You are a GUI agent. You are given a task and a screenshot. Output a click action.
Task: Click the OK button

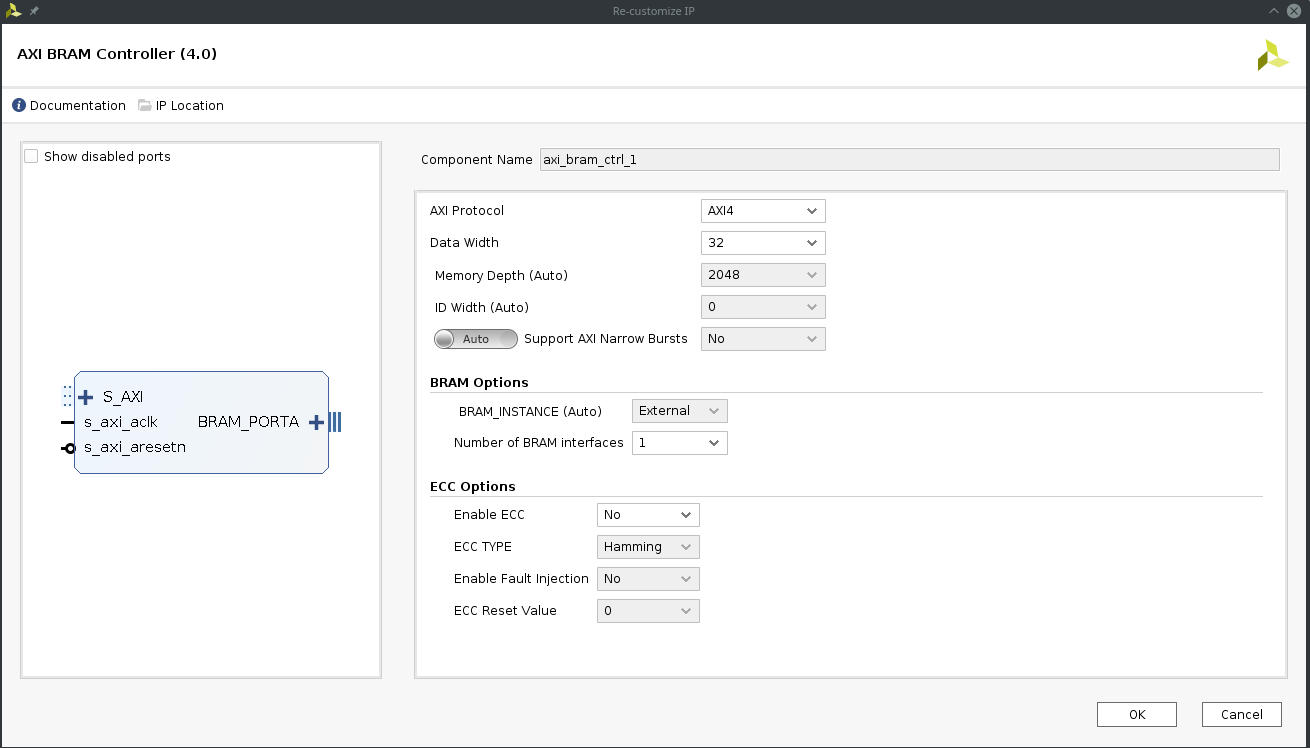[1136, 714]
